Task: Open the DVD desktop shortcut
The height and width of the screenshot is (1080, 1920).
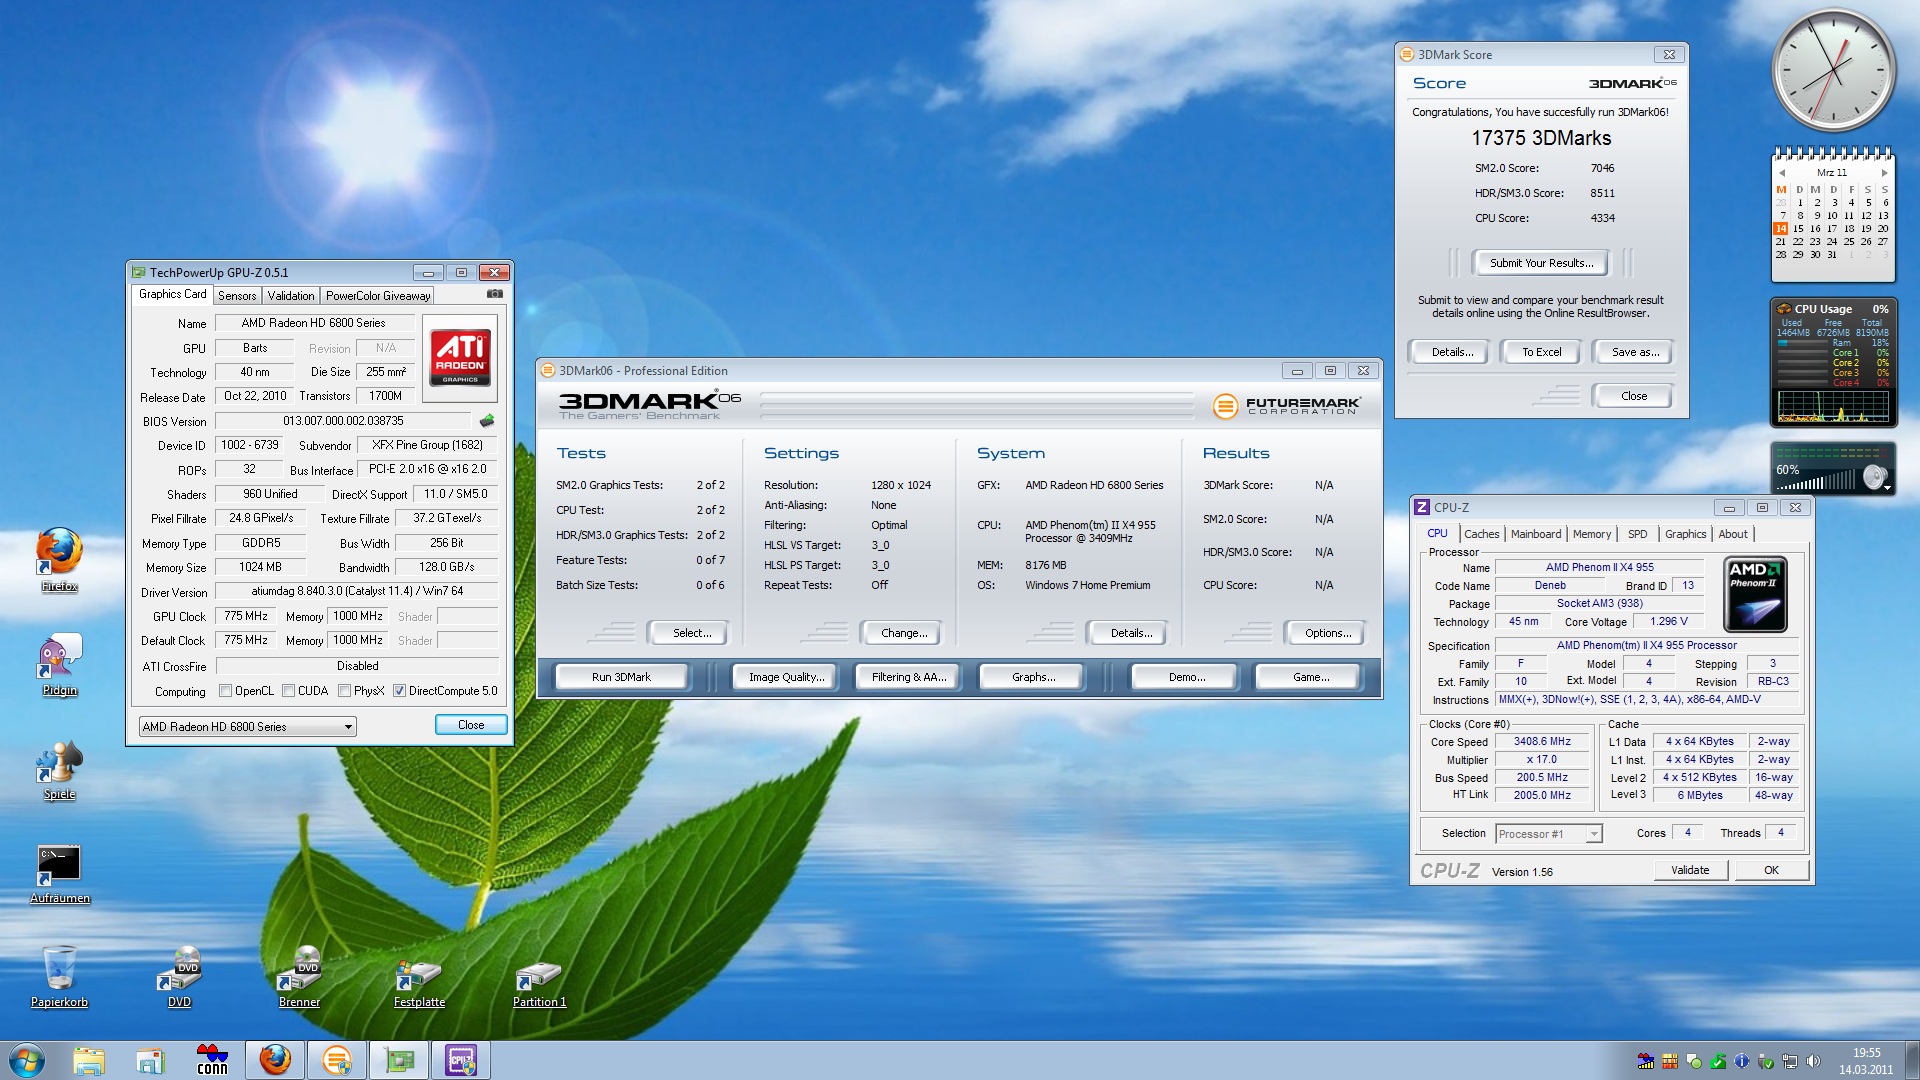Action: coord(180,976)
